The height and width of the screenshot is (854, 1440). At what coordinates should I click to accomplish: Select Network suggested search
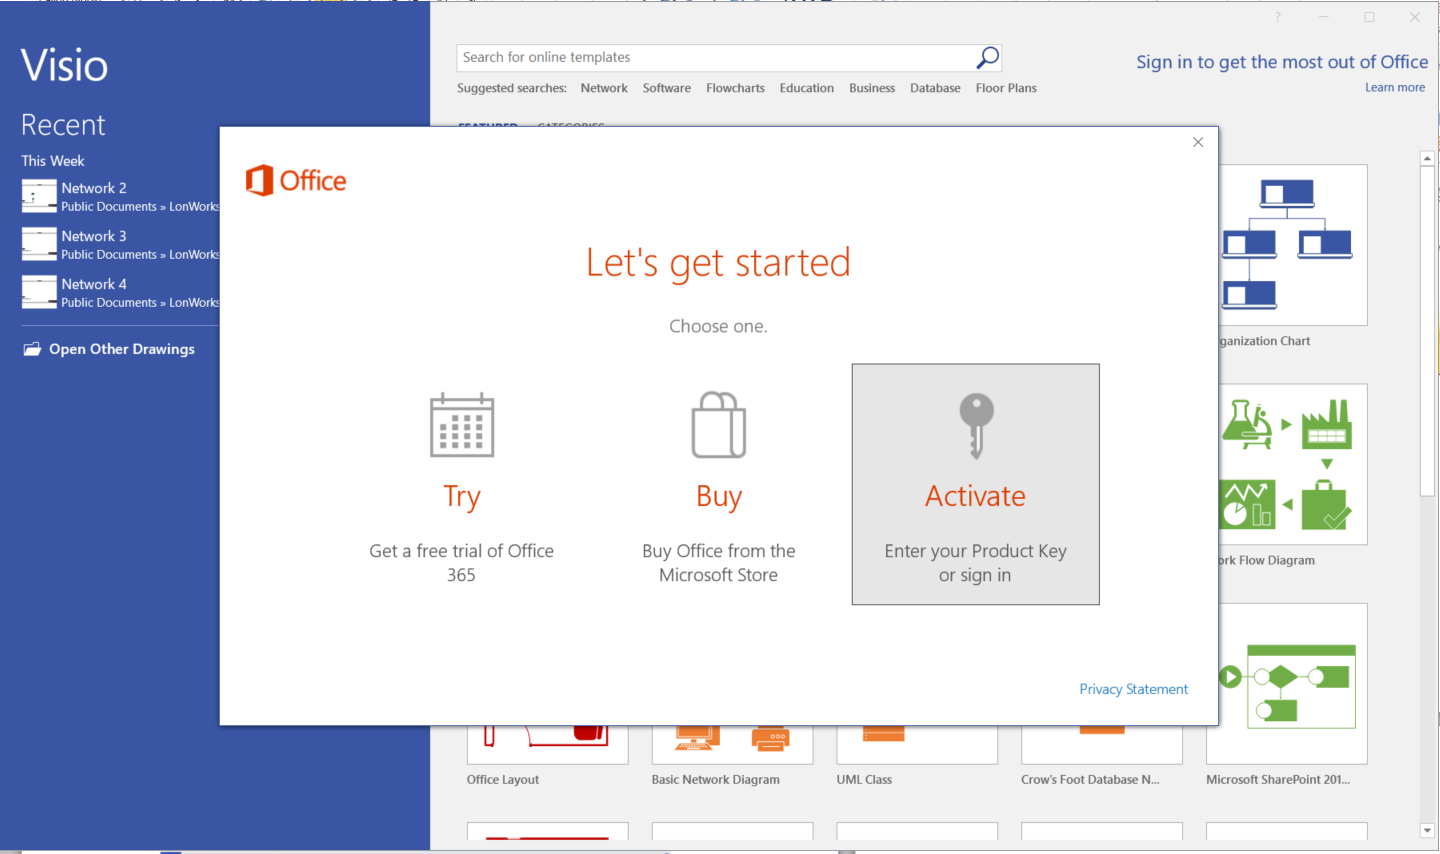click(604, 88)
